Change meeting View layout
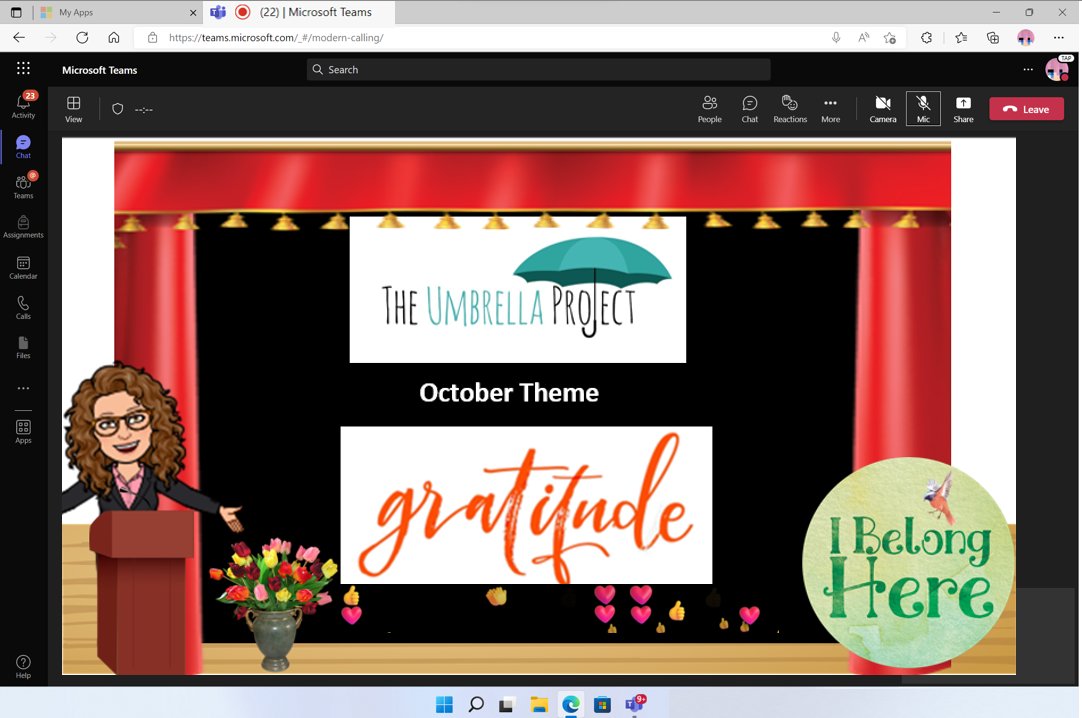Image resolution: width=1082 pixels, height=718 pixels. (x=74, y=109)
